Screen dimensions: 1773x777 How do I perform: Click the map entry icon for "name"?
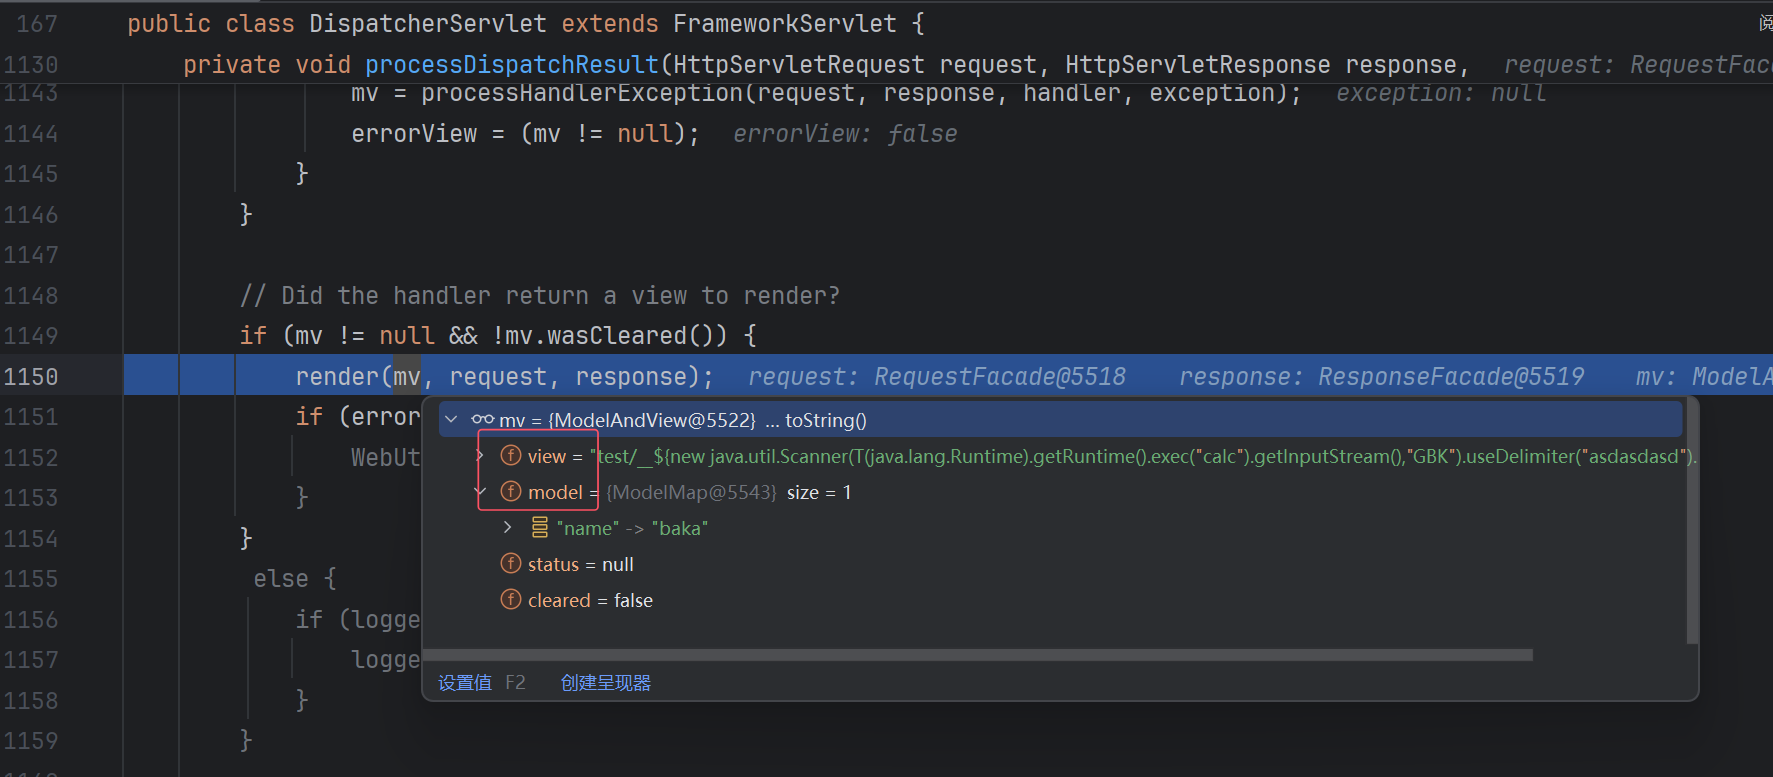540,528
